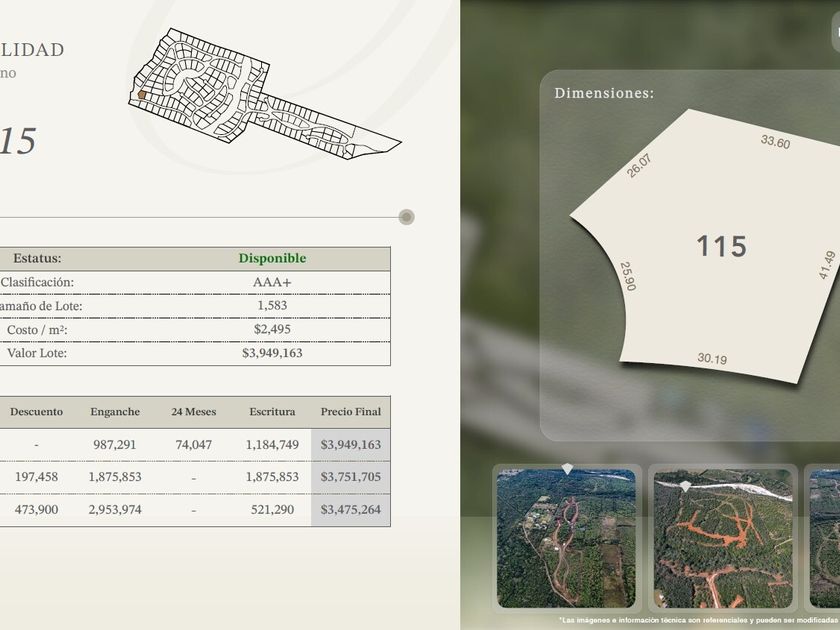The width and height of the screenshot is (840, 630).
Task: Click the 'Enganche' column header
Action: tap(115, 412)
